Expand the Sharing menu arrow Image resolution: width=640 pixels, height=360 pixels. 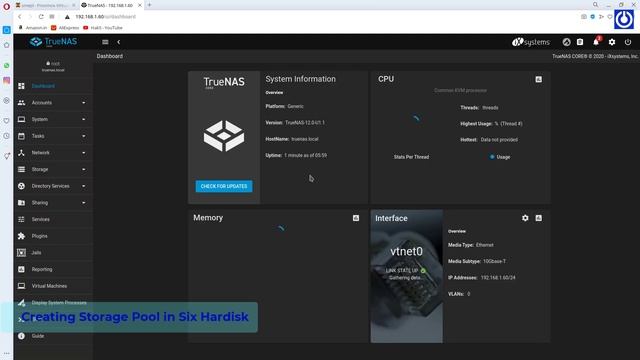point(84,203)
